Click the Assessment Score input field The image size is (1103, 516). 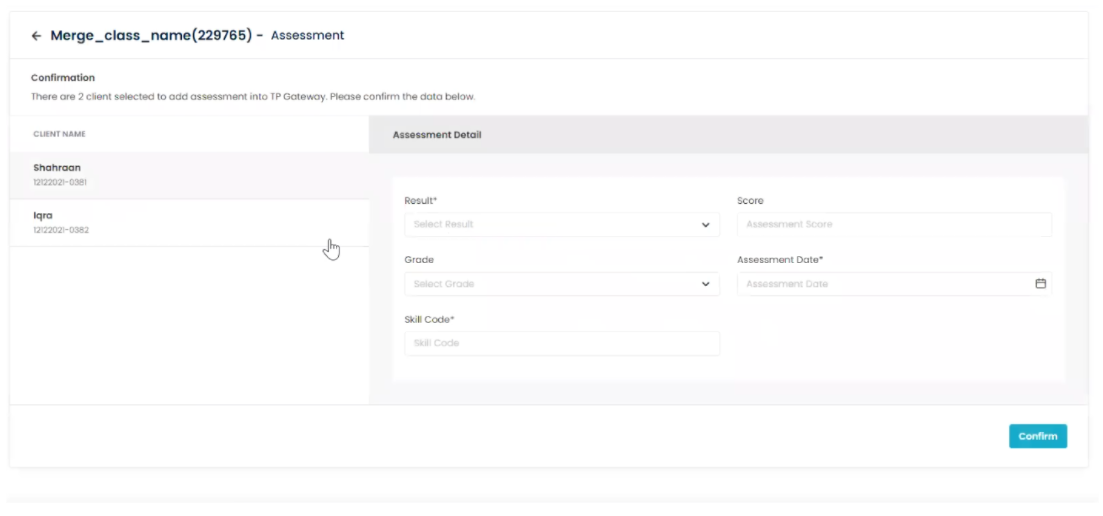(x=894, y=224)
